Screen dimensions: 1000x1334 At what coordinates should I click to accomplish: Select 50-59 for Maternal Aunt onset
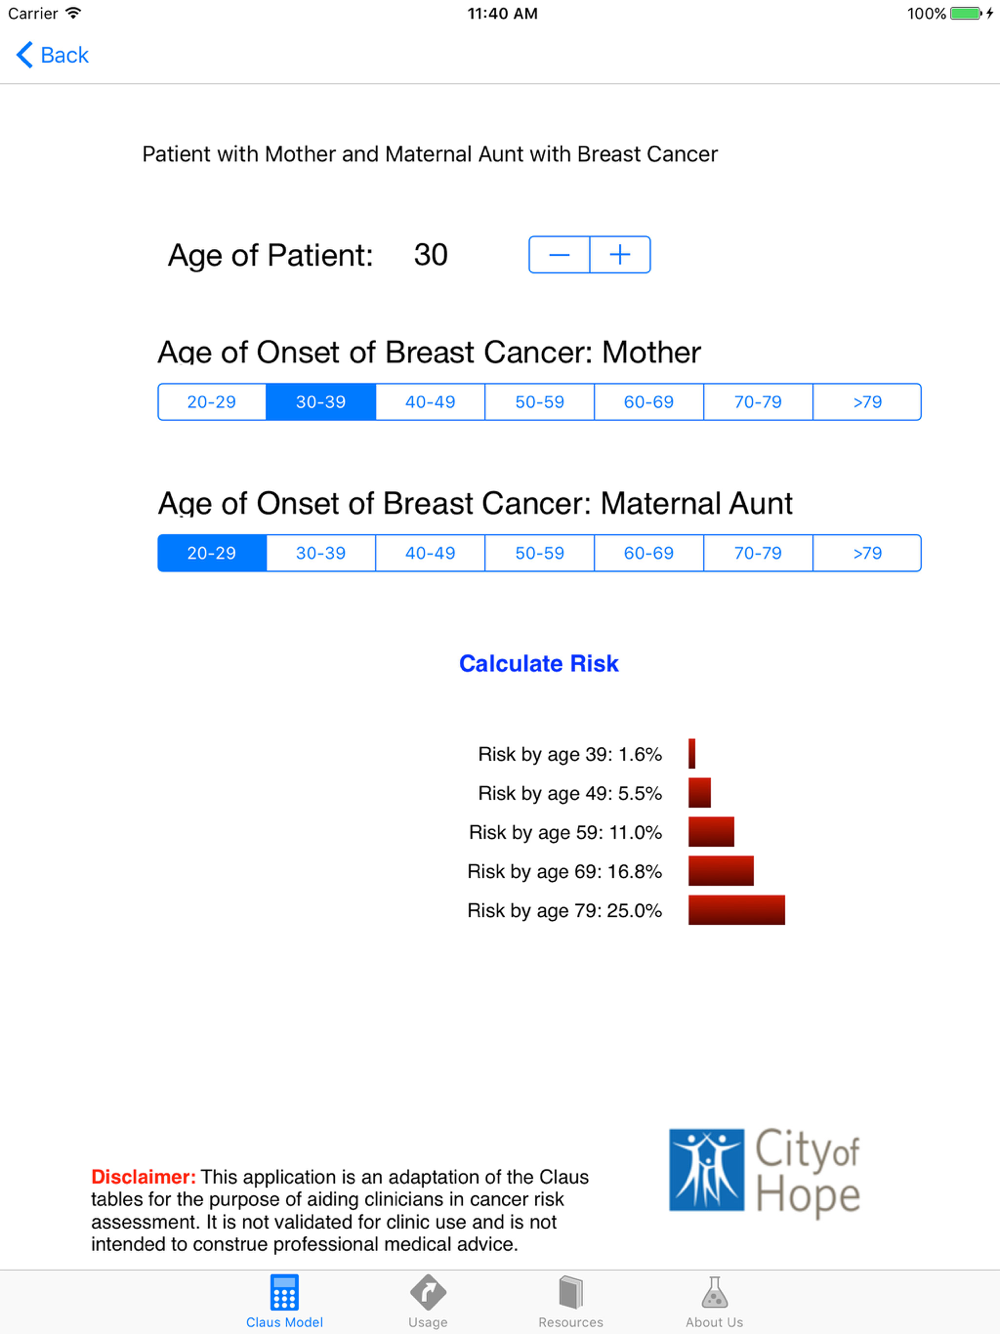click(x=540, y=553)
